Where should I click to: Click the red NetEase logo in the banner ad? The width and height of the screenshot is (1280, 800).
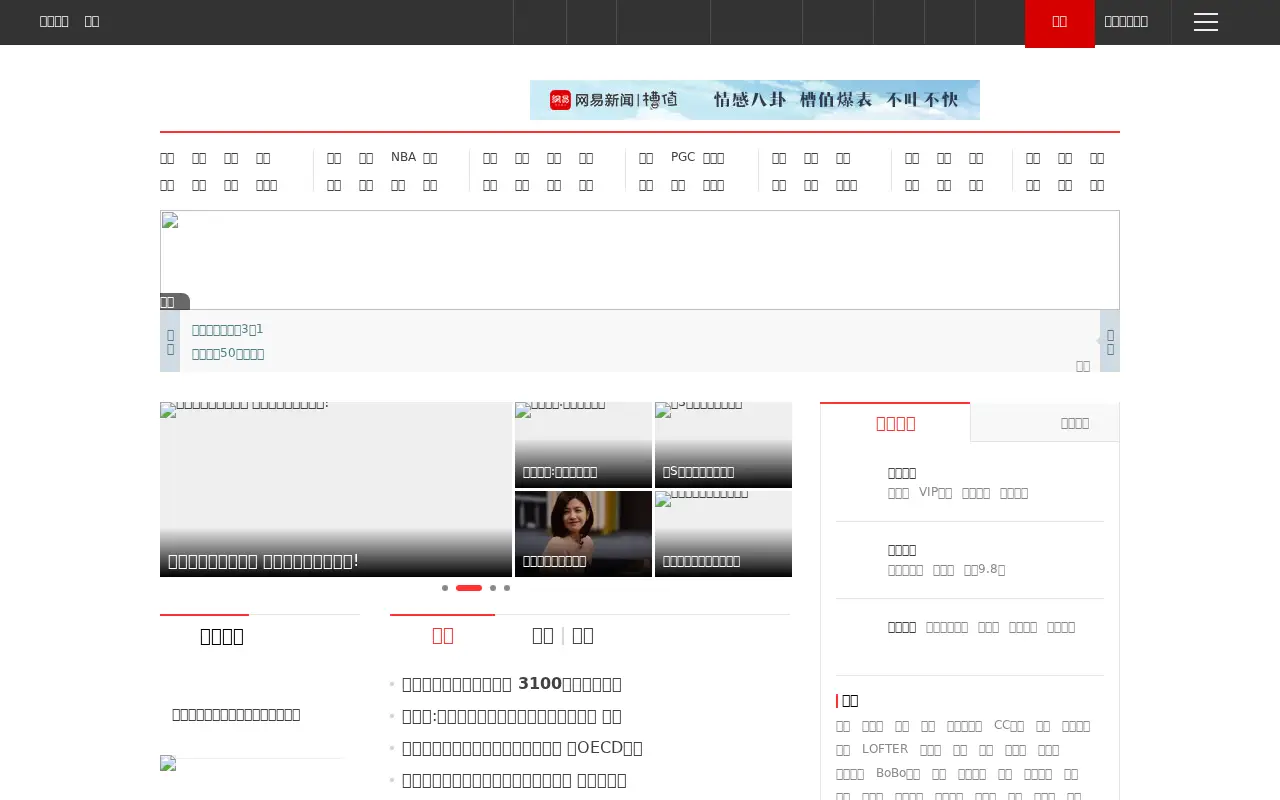[x=560, y=100]
